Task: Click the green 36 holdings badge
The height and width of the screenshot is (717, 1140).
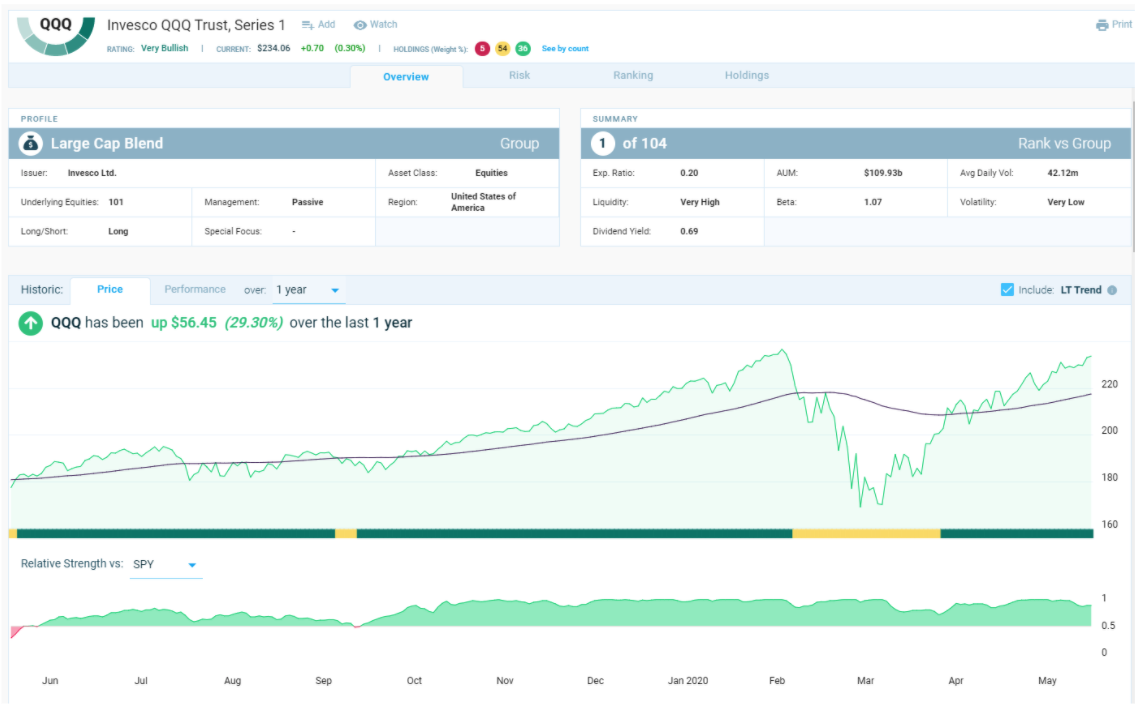Action: pyautogui.click(x=521, y=47)
